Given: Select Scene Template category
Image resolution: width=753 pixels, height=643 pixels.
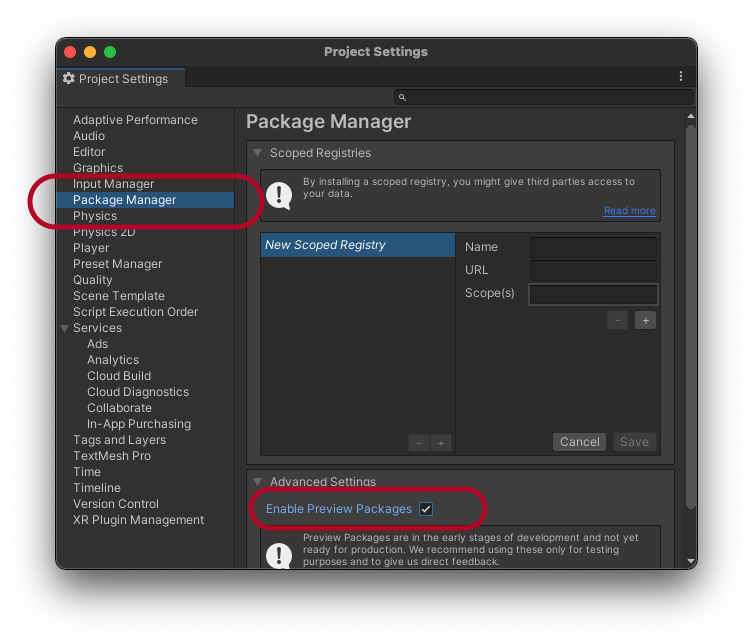Looking at the screenshot, I should click(119, 296).
